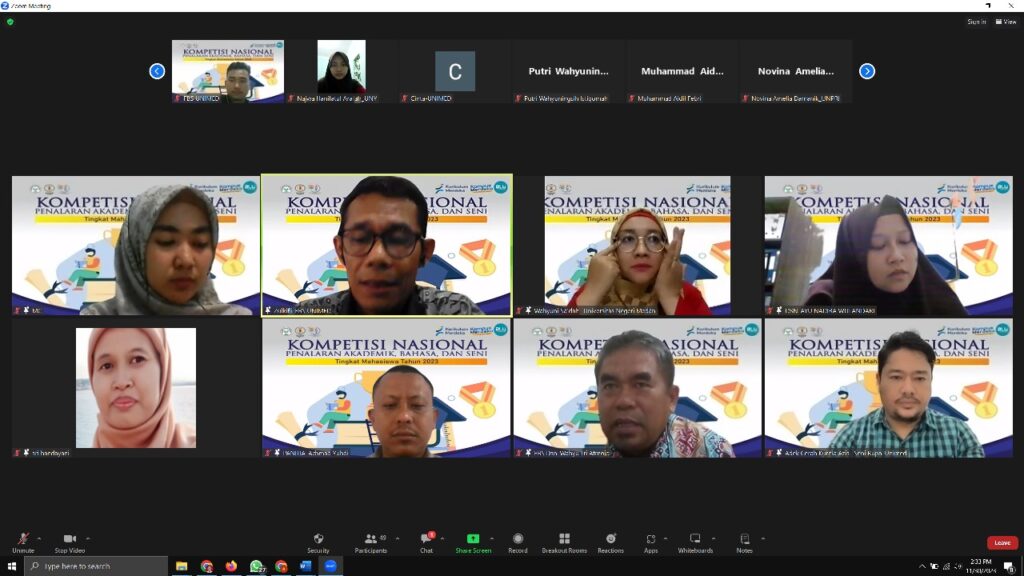Select the MC video tile
The height and width of the screenshot is (576, 1024).
click(x=136, y=246)
